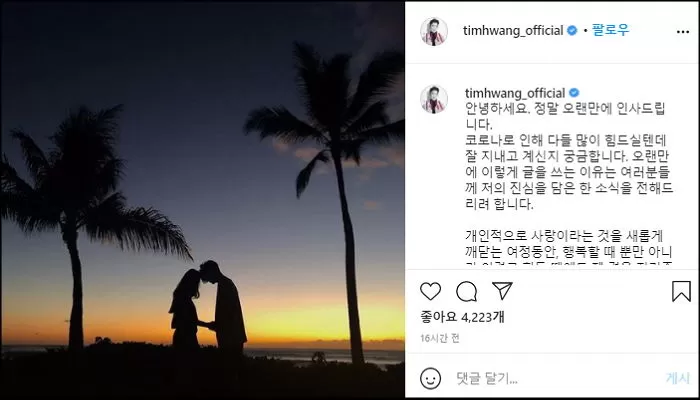Viewport: 700px width, 400px height.
Task: Click verified badge beside header username
Action: click(572, 31)
